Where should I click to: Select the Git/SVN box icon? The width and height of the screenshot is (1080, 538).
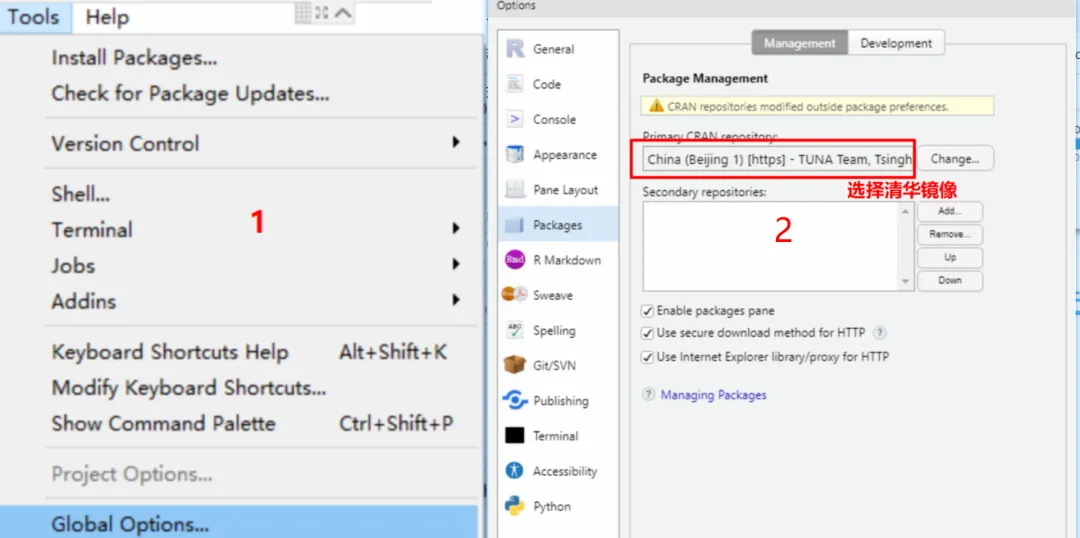(515, 365)
